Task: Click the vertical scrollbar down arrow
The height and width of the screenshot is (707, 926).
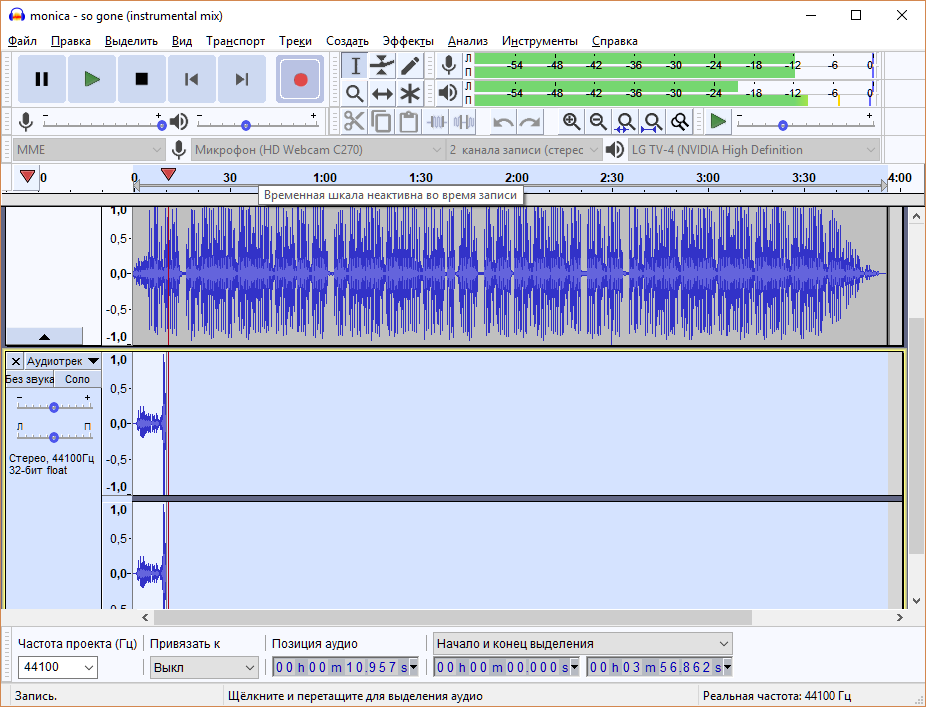Action: coord(917,601)
